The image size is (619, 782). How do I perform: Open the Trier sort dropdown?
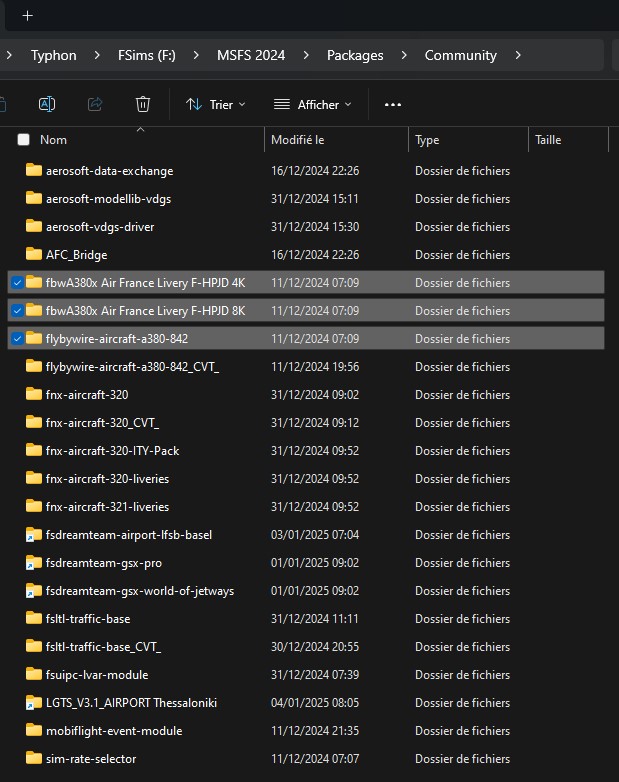point(215,105)
